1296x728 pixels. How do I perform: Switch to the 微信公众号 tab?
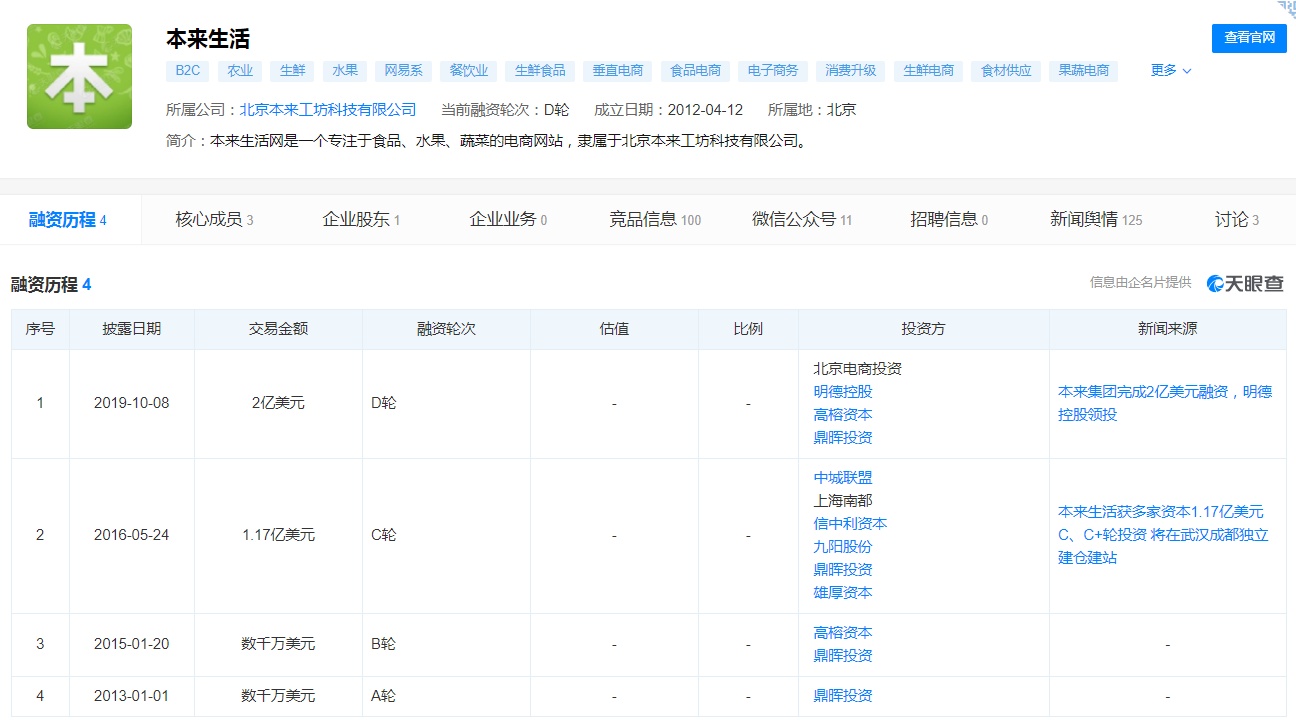(802, 220)
